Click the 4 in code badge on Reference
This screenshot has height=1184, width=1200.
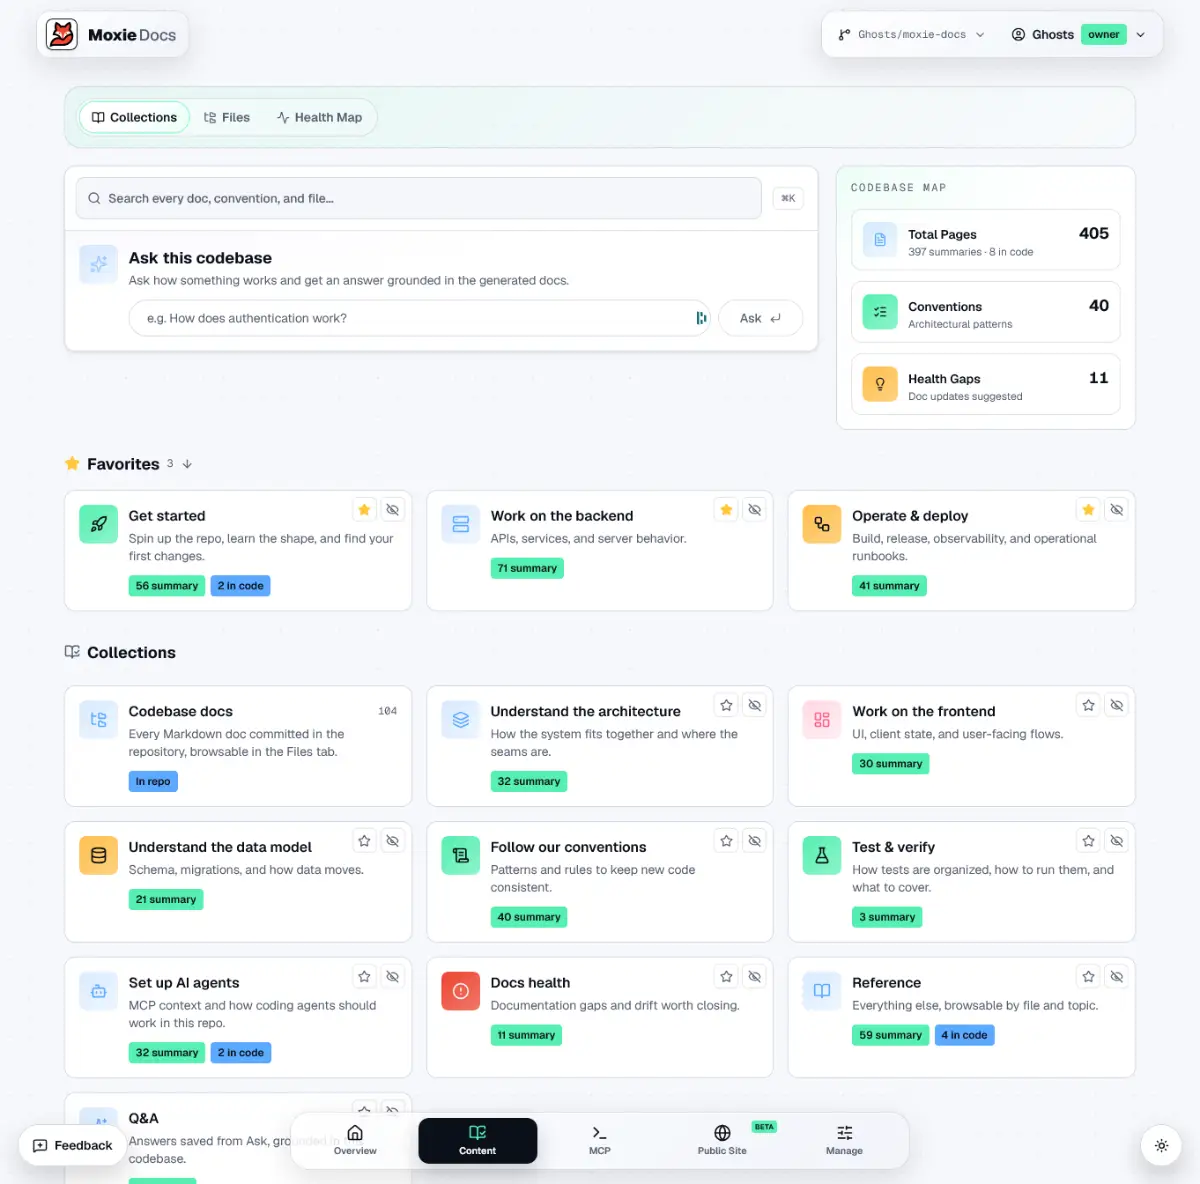coord(964,1035)
